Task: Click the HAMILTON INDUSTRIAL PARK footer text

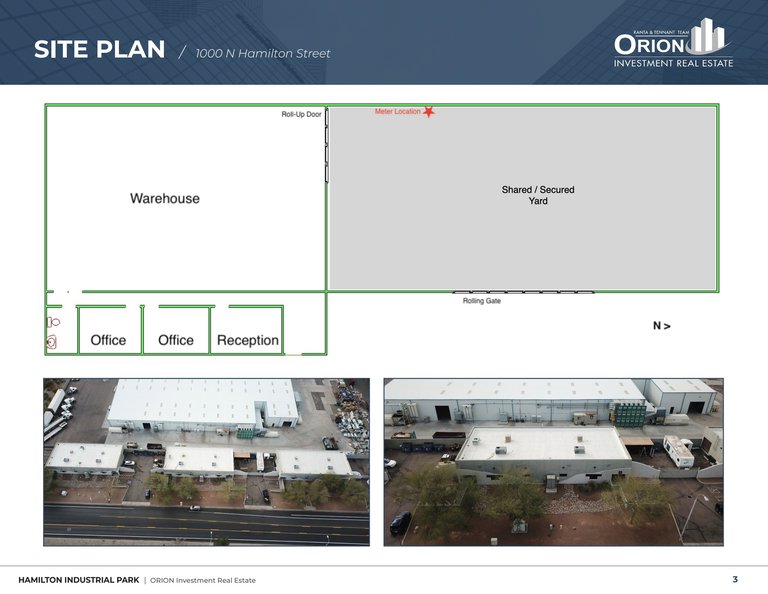Action: tap(79, 580)
